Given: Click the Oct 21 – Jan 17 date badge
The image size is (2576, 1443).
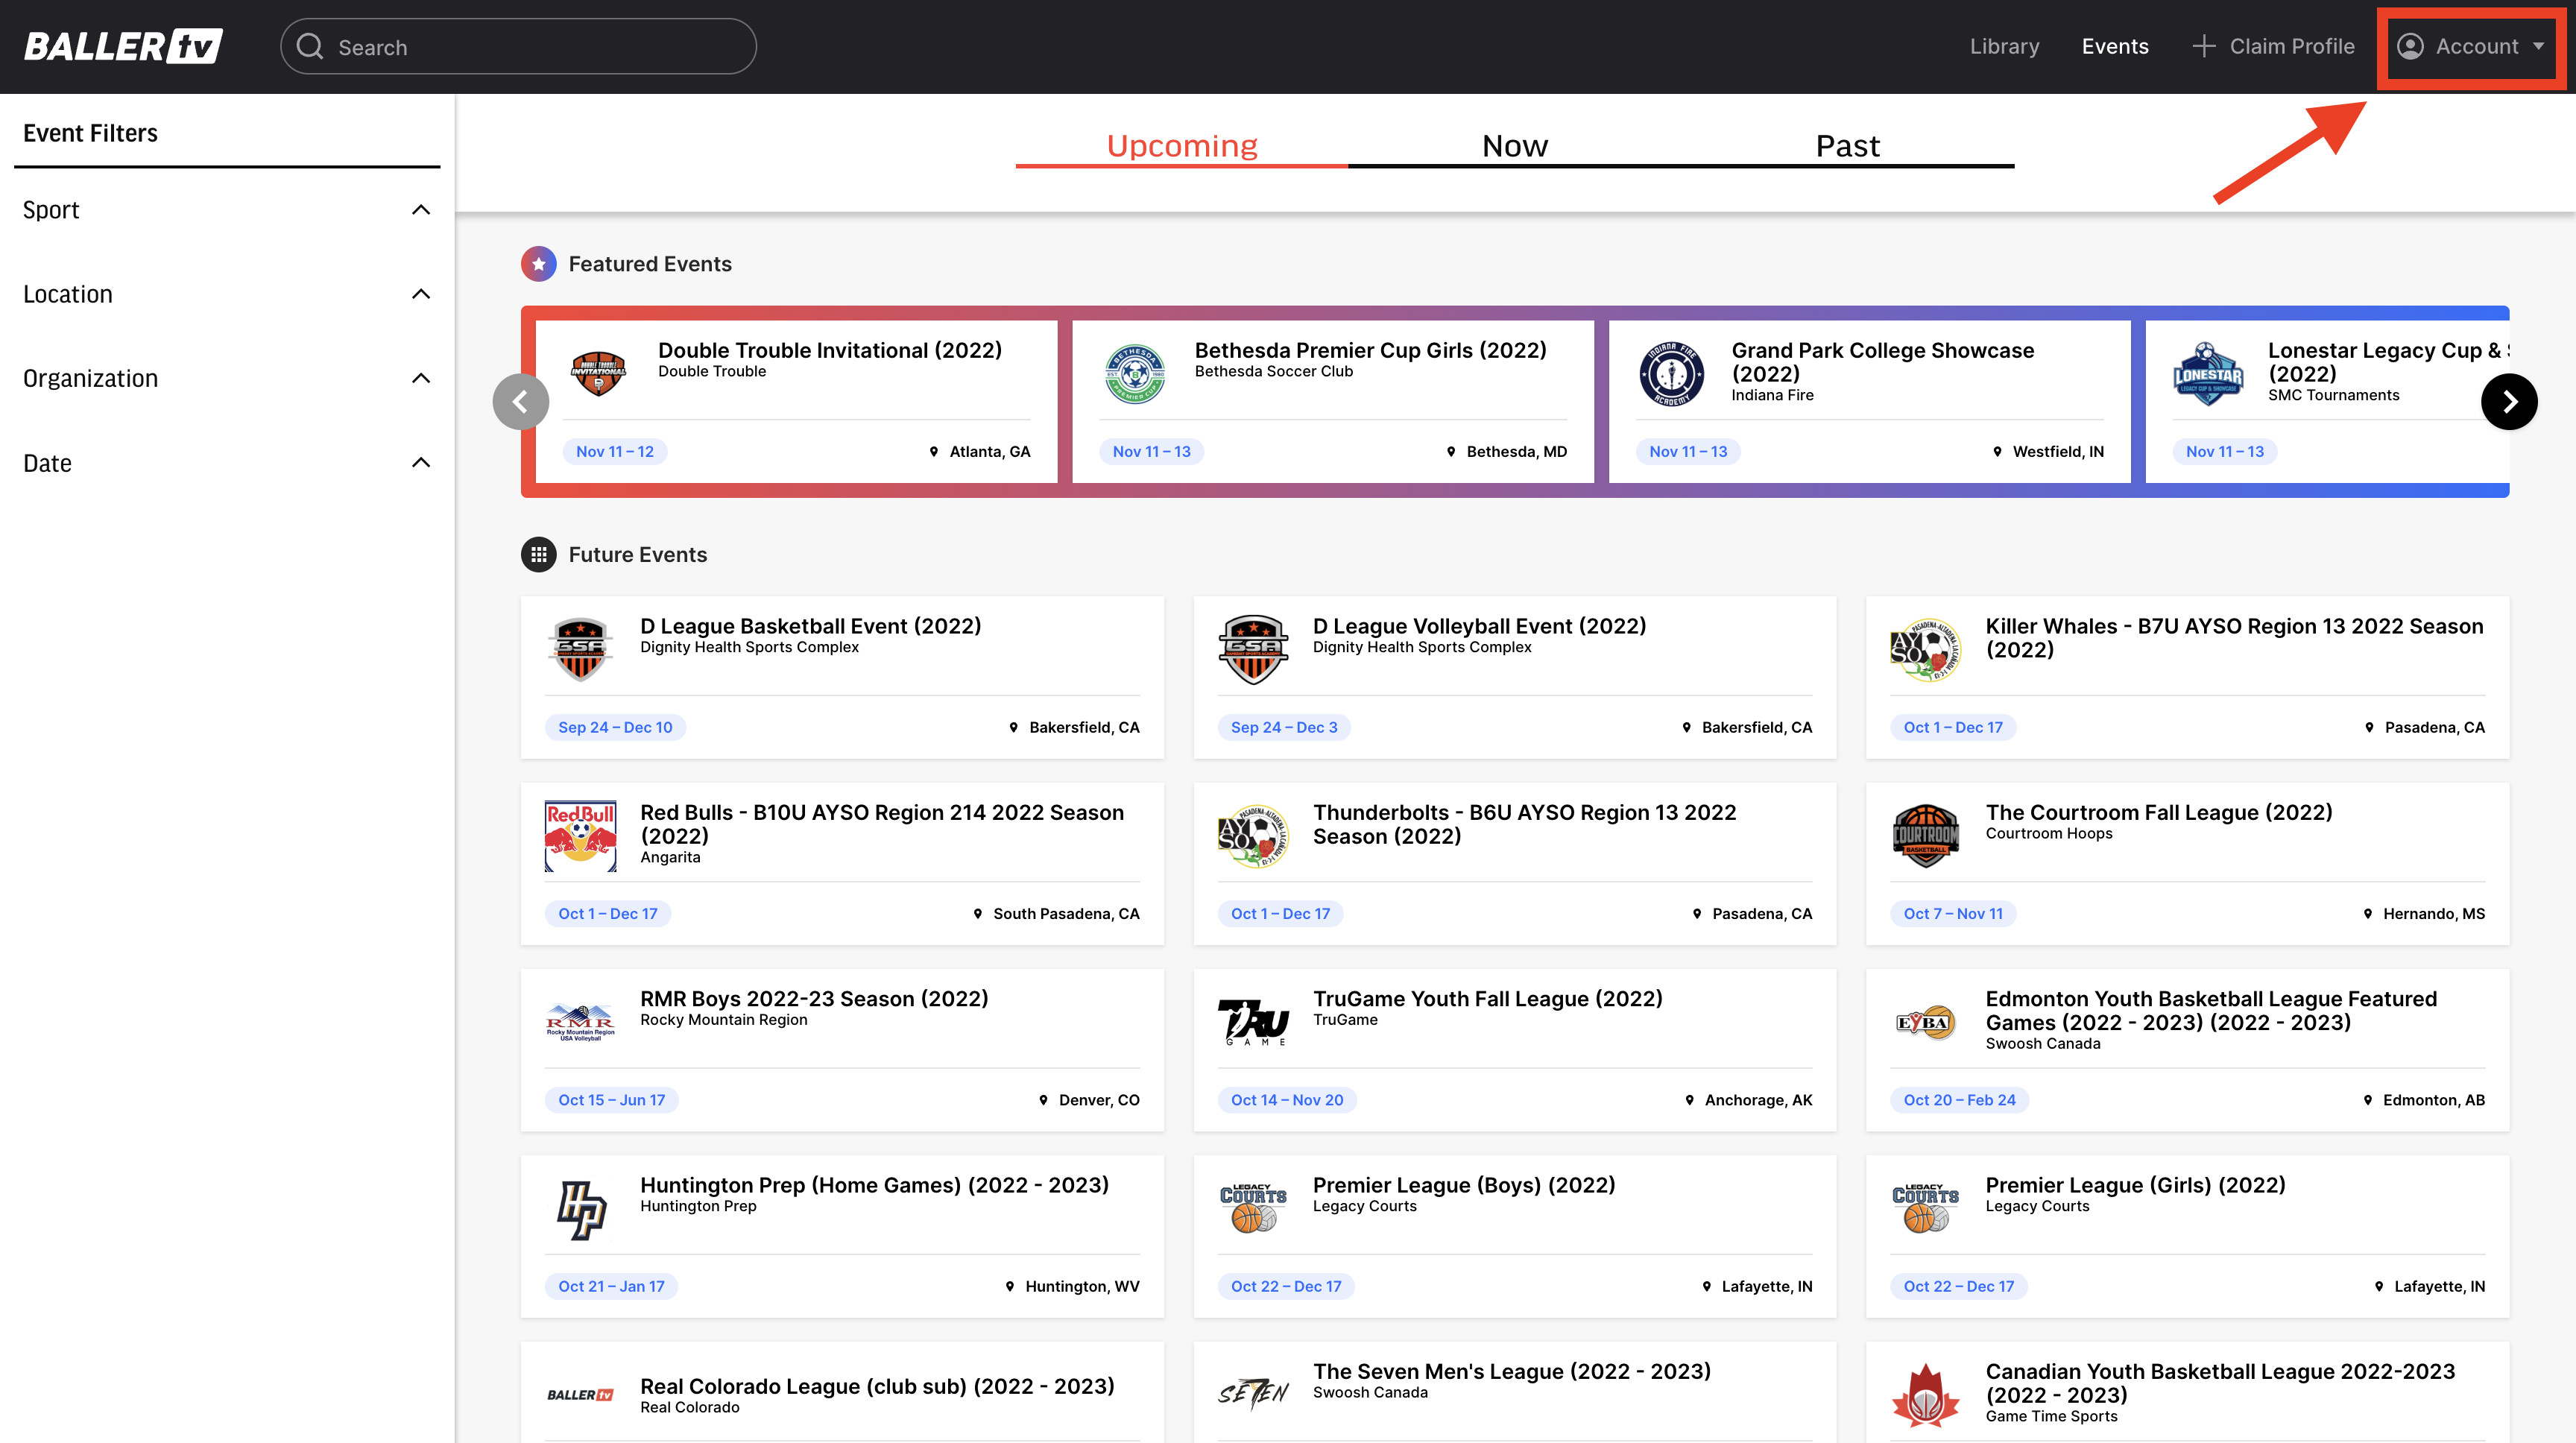Looking at the screenshot, I should 611,1286.
